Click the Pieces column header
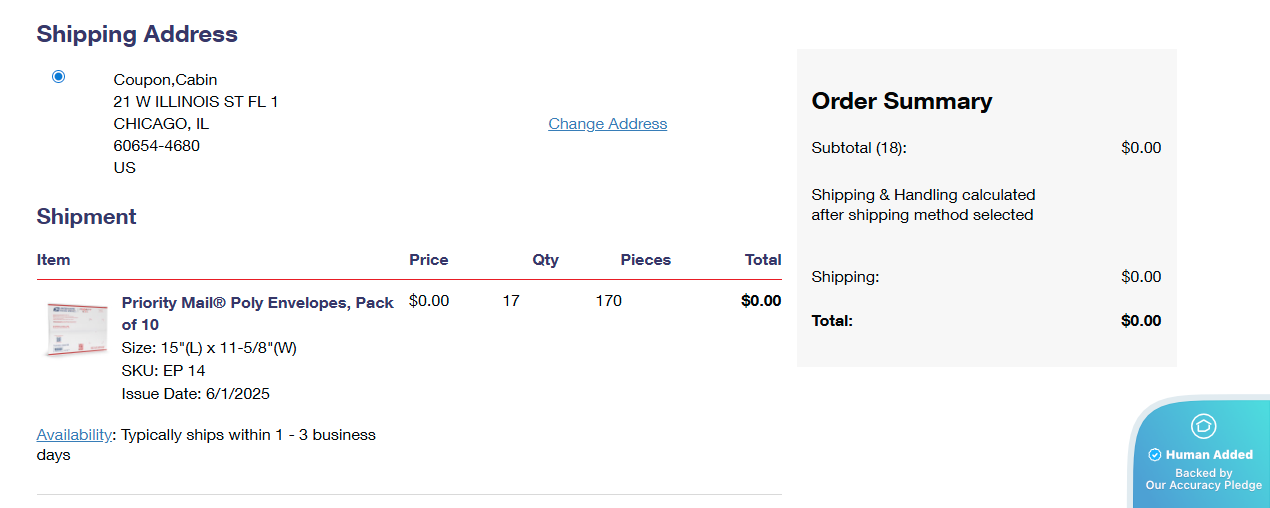The width and height of the screenshot is (1270, 508). coord(645,260)
